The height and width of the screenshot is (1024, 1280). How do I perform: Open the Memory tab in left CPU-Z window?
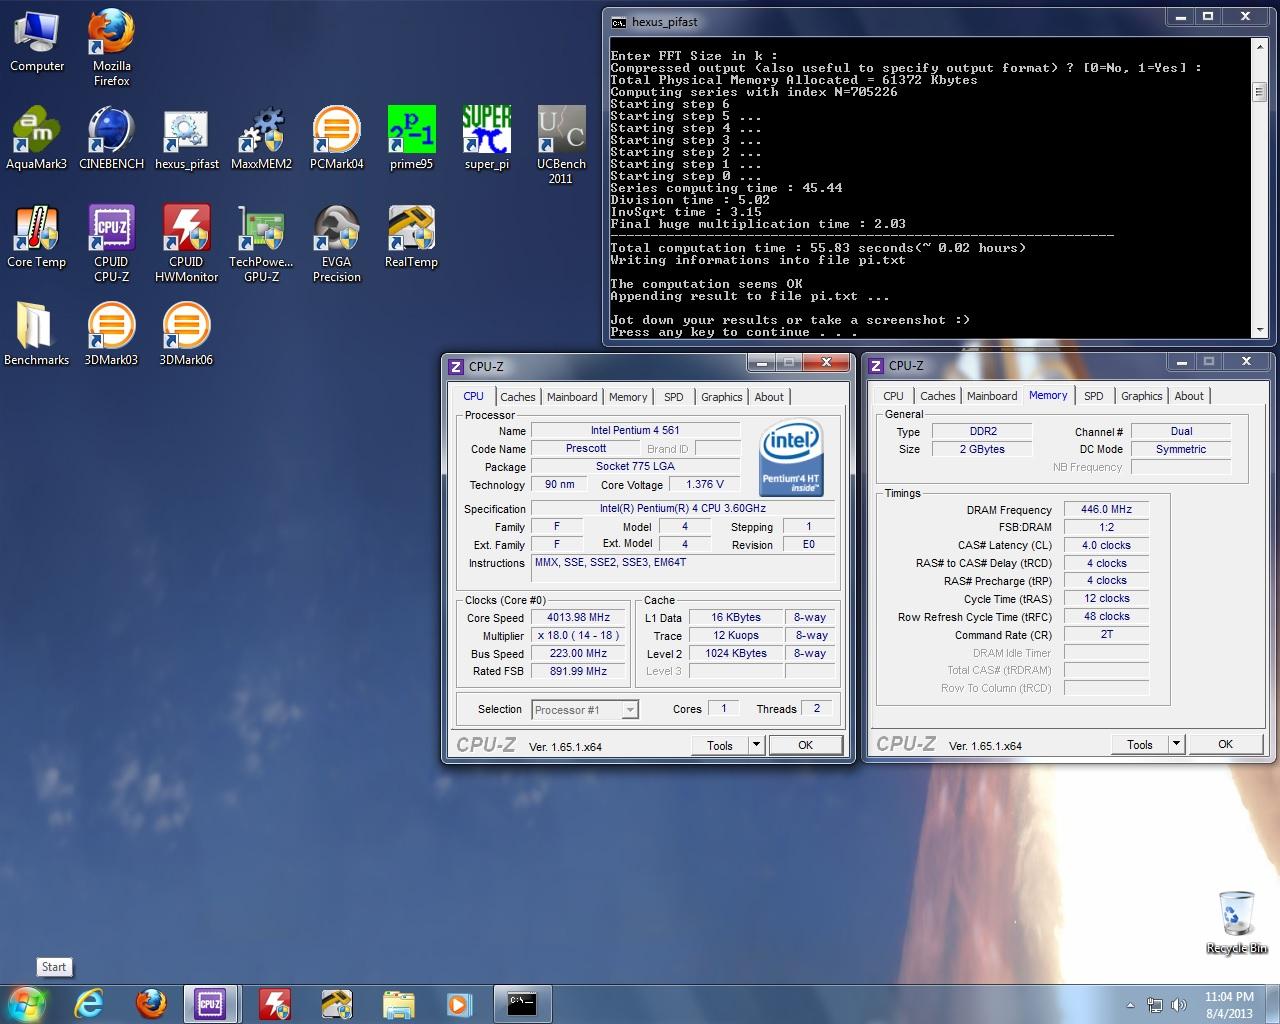click(628, 397)
